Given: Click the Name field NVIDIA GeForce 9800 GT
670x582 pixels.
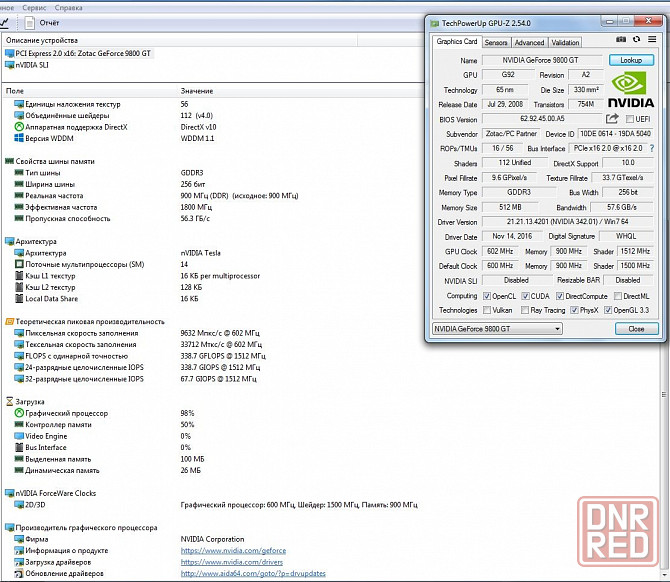Looking at the screenshot, I should (x=542, y=60).
